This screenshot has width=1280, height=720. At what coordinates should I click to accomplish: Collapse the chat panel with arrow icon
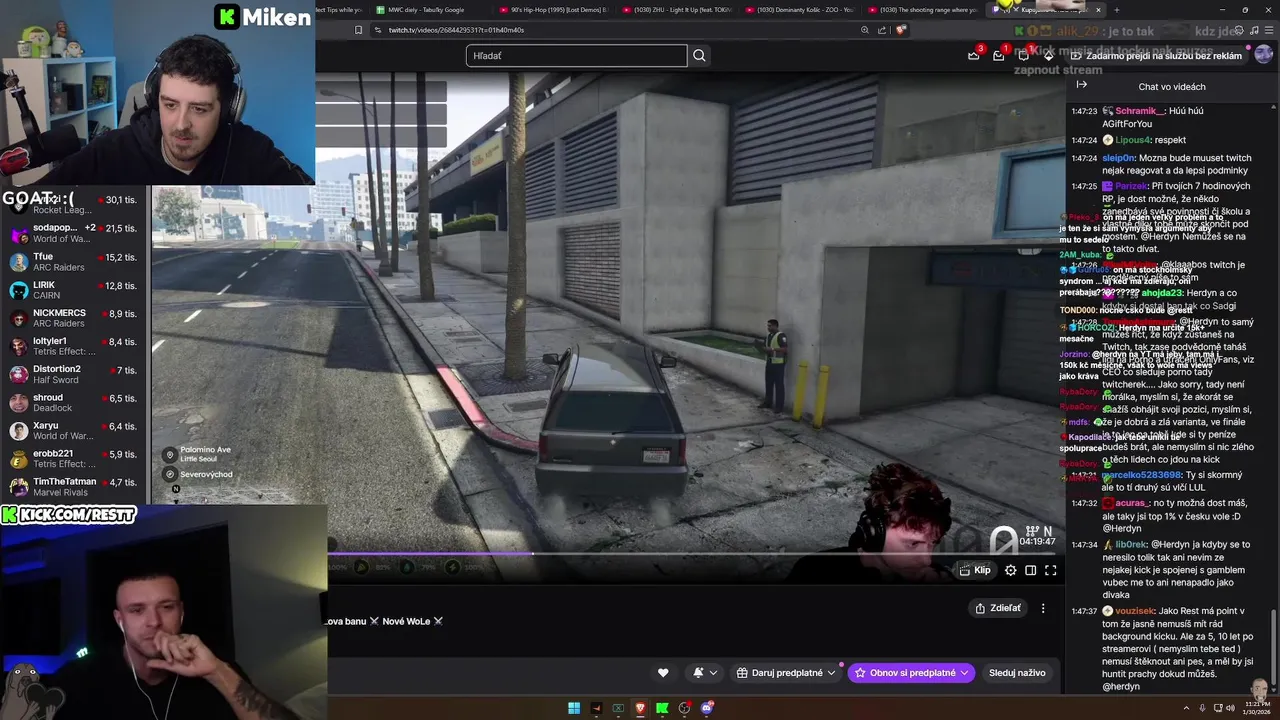pos(1081,86)
